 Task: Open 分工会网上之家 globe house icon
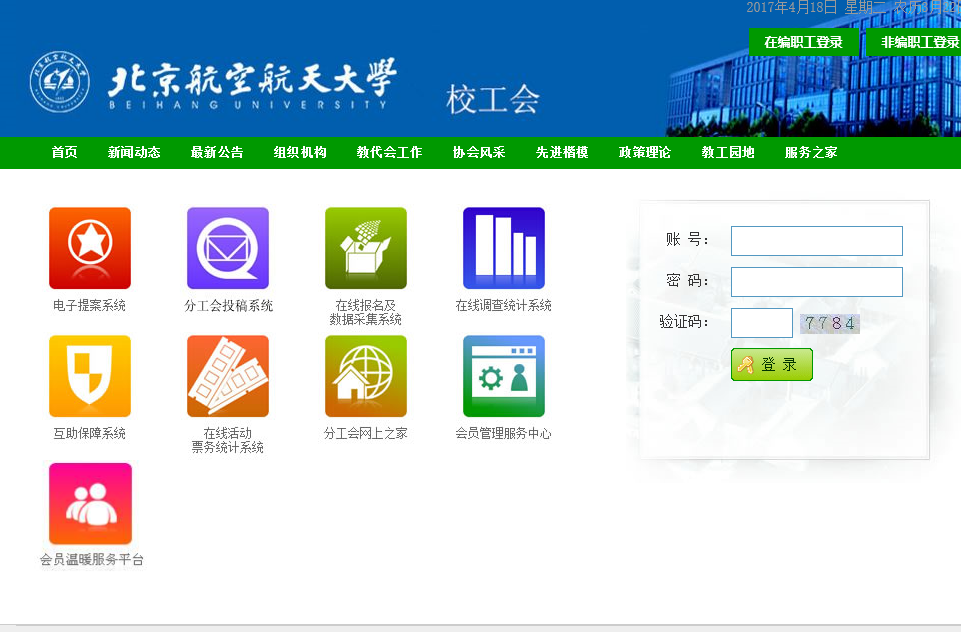pyautogui.click(x=366, y=376)
